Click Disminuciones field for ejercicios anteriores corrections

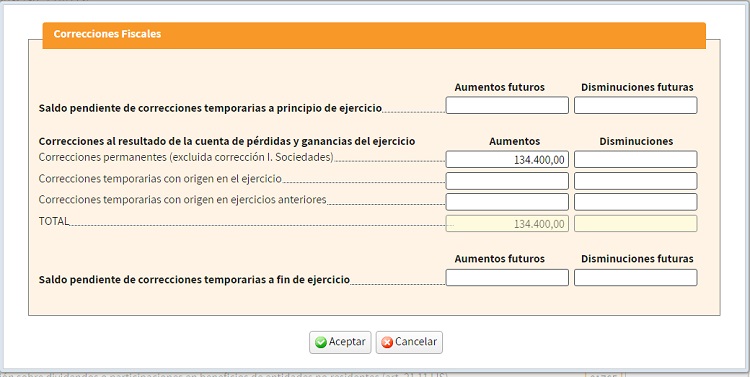[x=636, y=202]
